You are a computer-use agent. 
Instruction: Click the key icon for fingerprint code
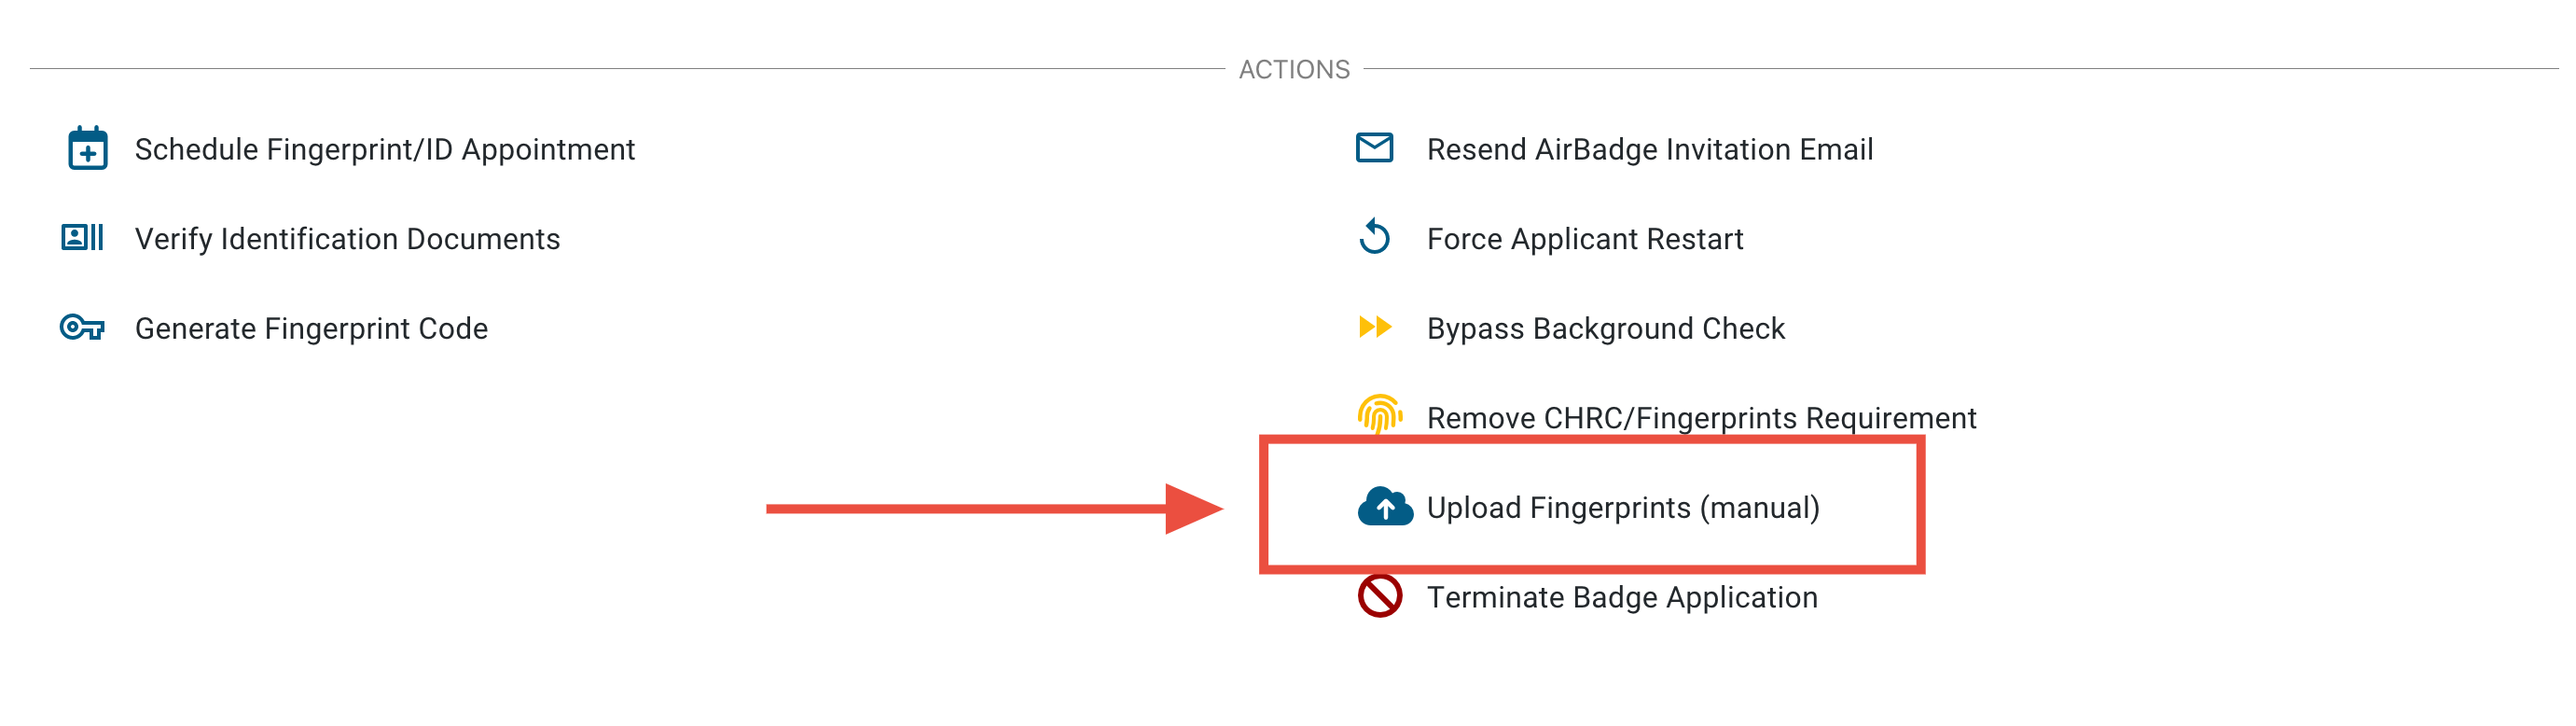[x=82, y=327]
